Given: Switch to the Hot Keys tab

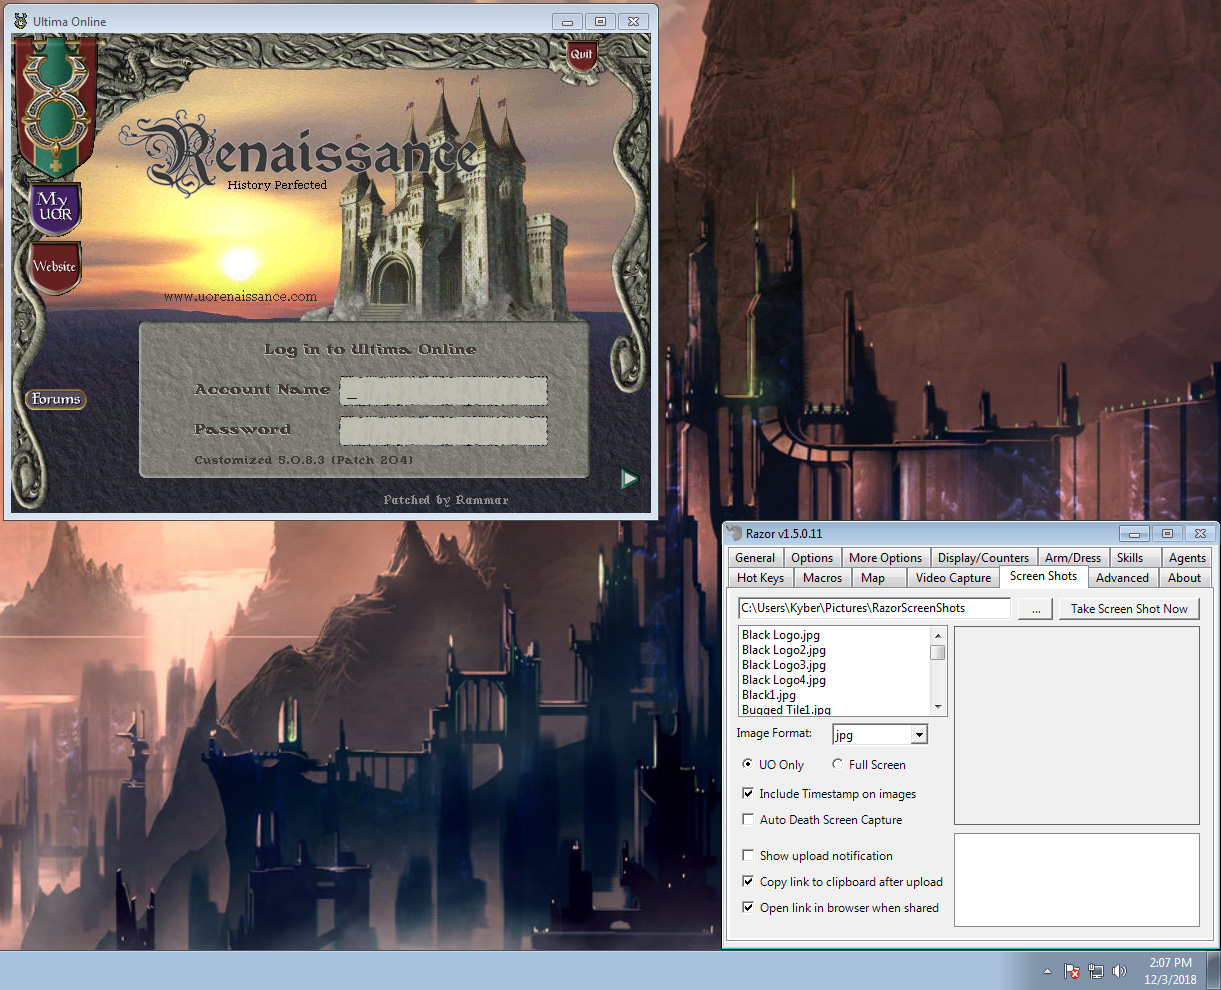Looking at the screenshot, I should coord(761,578).
